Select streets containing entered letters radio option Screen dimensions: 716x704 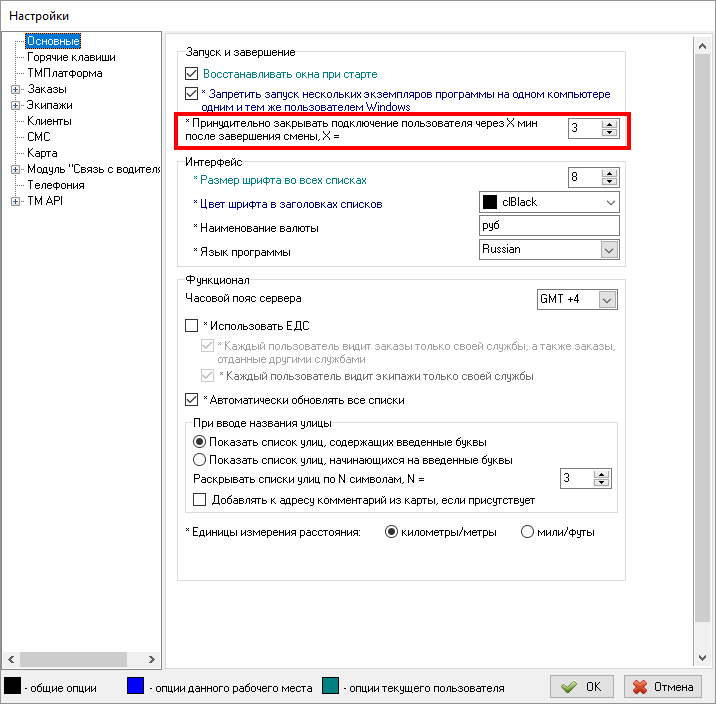pos(199,441)
